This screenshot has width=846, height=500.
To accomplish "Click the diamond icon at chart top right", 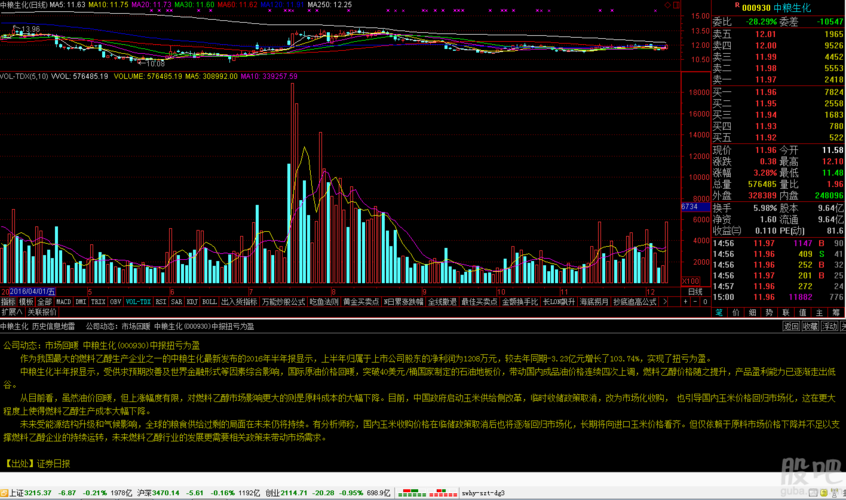I will tap(667, 5).
